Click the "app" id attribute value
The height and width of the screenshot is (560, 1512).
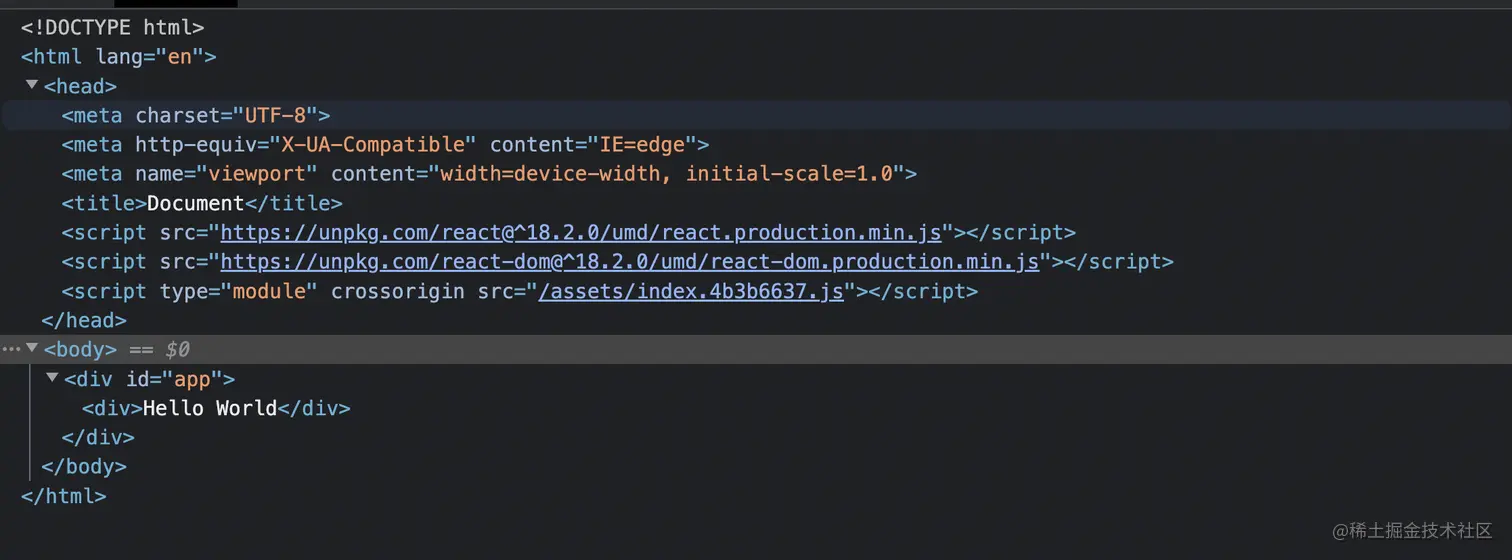point(192,379)
